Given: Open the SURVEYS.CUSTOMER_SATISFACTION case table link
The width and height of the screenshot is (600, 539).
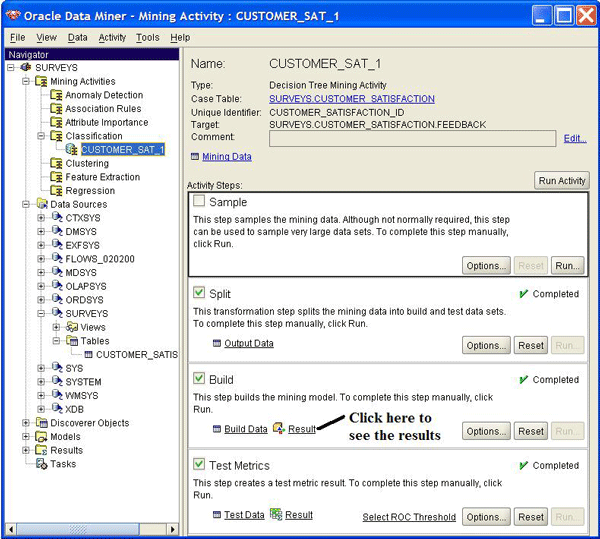Looking at the screenshot, I should coord(351,99).
